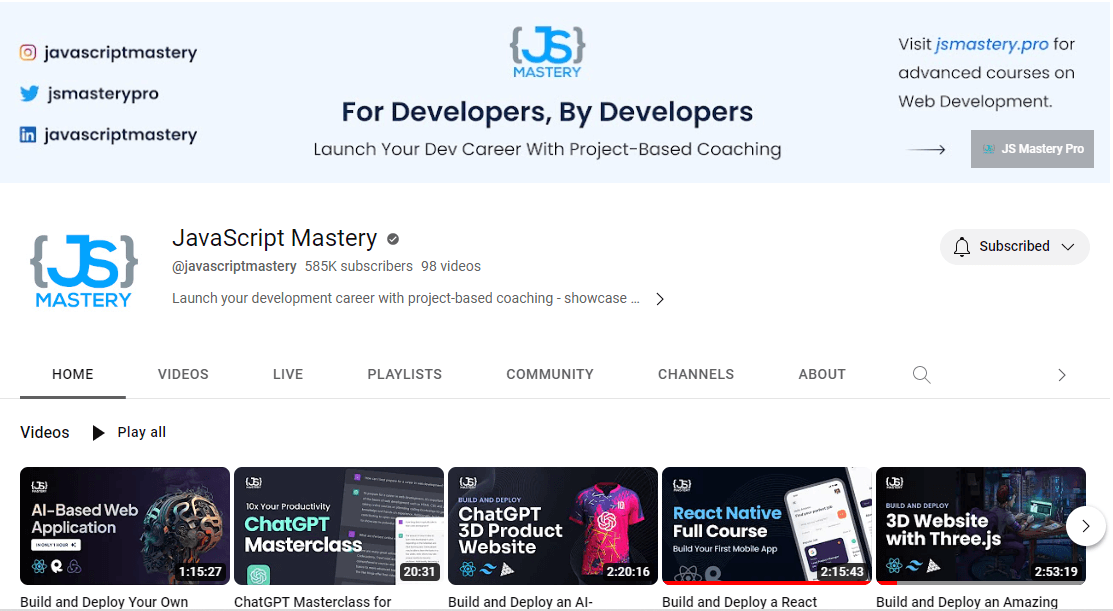Image resolution: width=1113 pixels, height=611 pixels.
Task: Open the jsmastery.pro link
Action: (x=992, y=44)
